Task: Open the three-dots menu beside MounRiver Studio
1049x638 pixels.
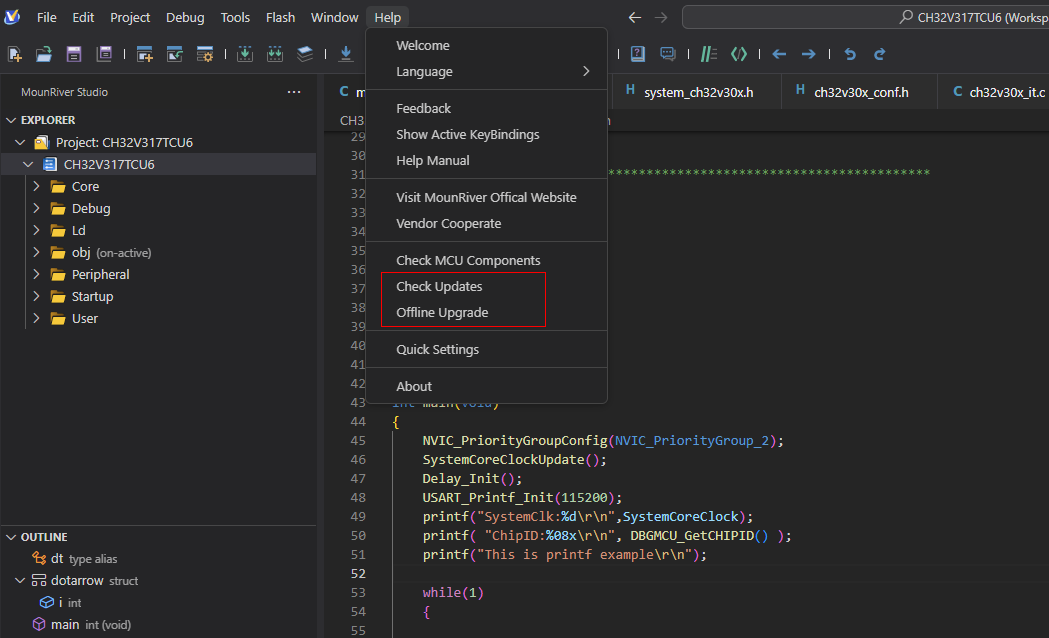Action: click(x=294, y=92)
